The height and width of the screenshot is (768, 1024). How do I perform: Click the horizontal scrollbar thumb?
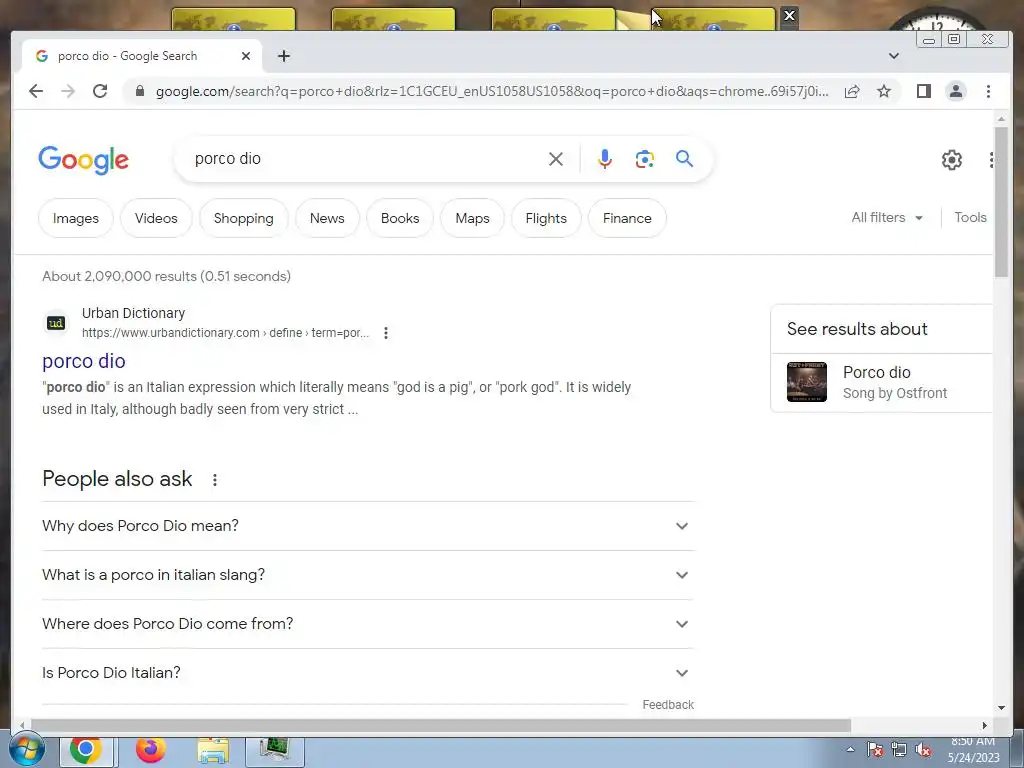(x=441, y=726)
